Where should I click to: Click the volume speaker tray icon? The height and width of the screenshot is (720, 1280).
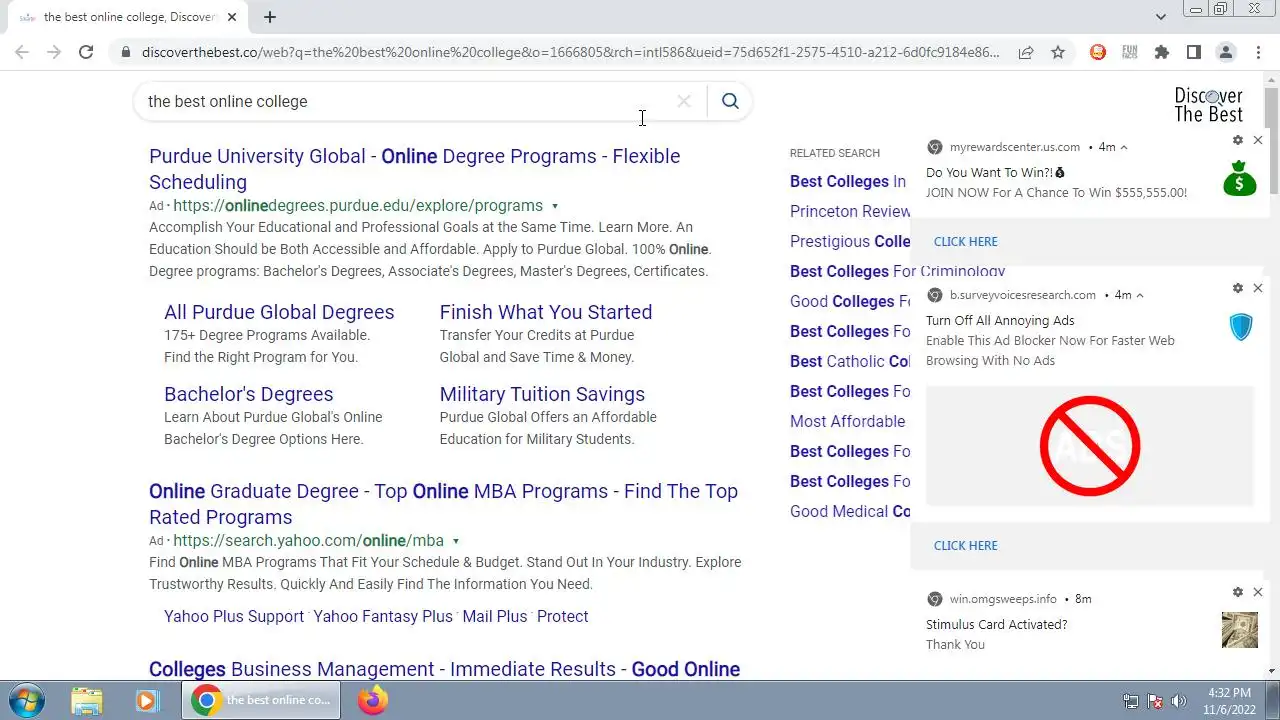pyautogui.click(x=1179, y=701)
